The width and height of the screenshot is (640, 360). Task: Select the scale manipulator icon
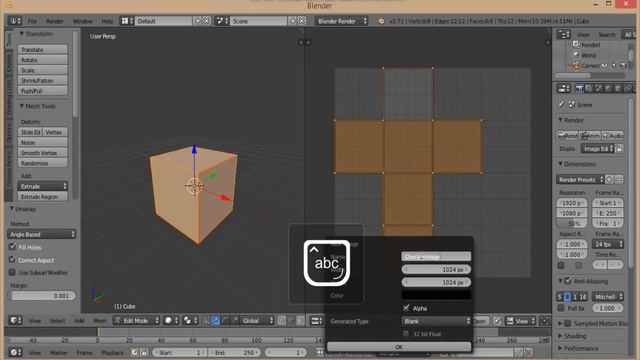234,321
